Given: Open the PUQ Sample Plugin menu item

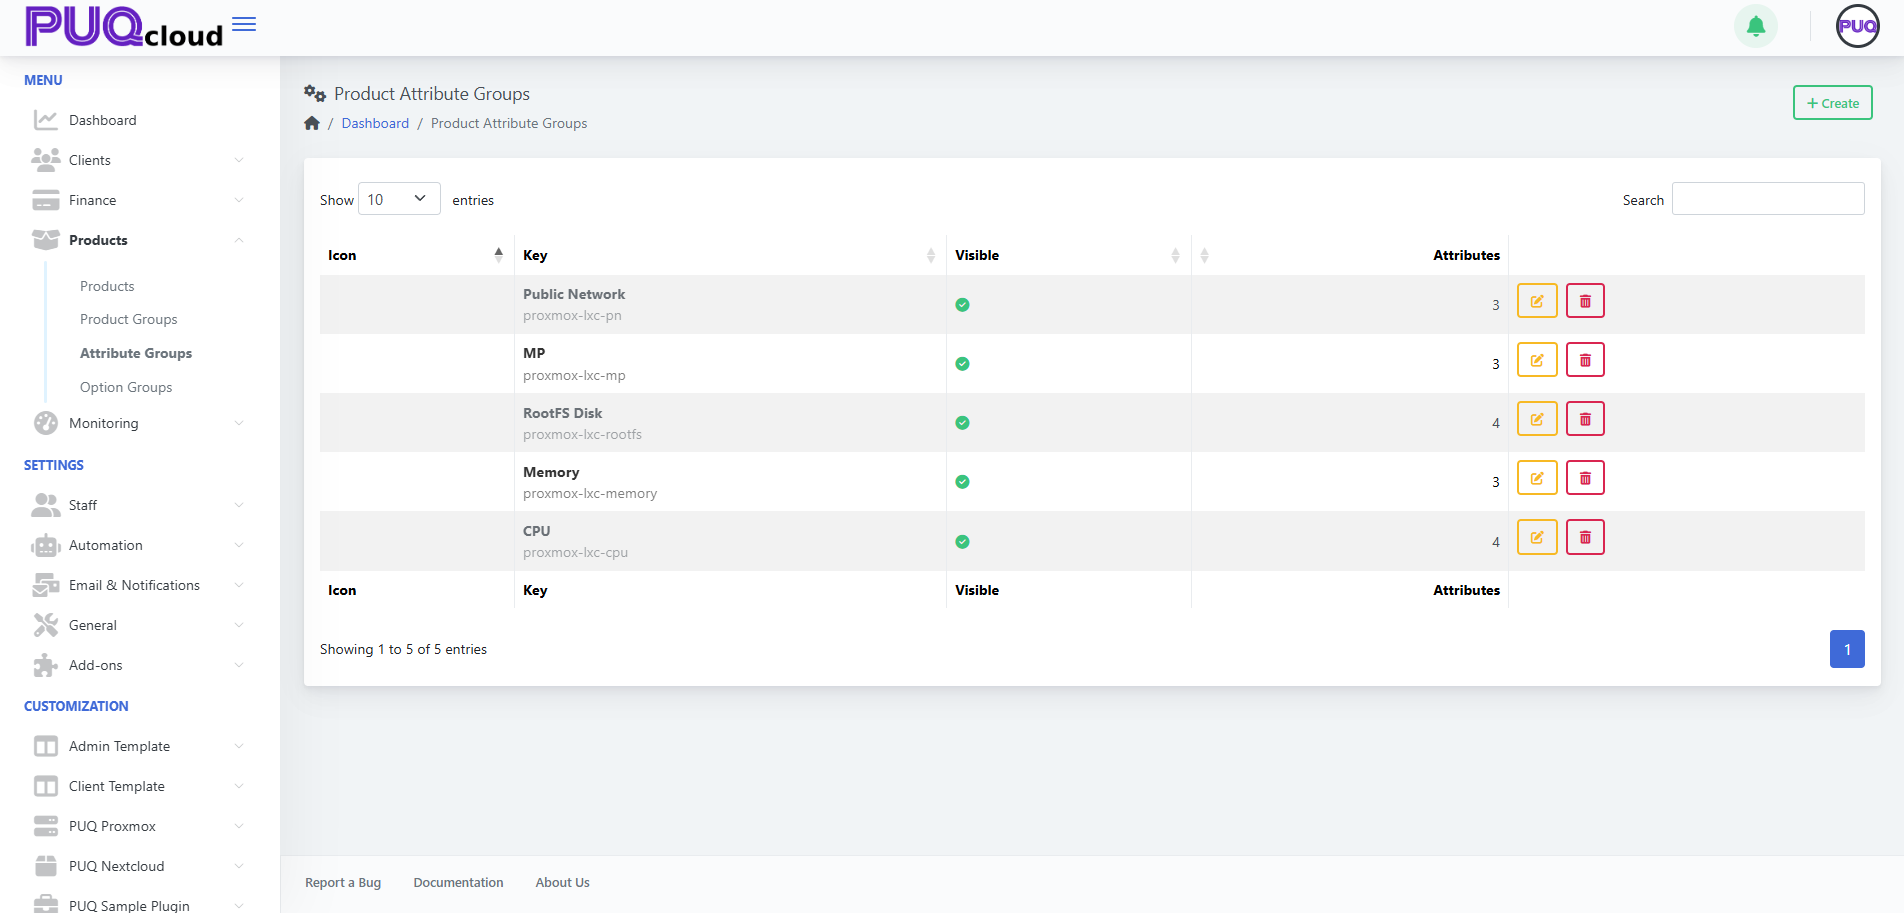Looking at the screenshot, I should [129, 905].
